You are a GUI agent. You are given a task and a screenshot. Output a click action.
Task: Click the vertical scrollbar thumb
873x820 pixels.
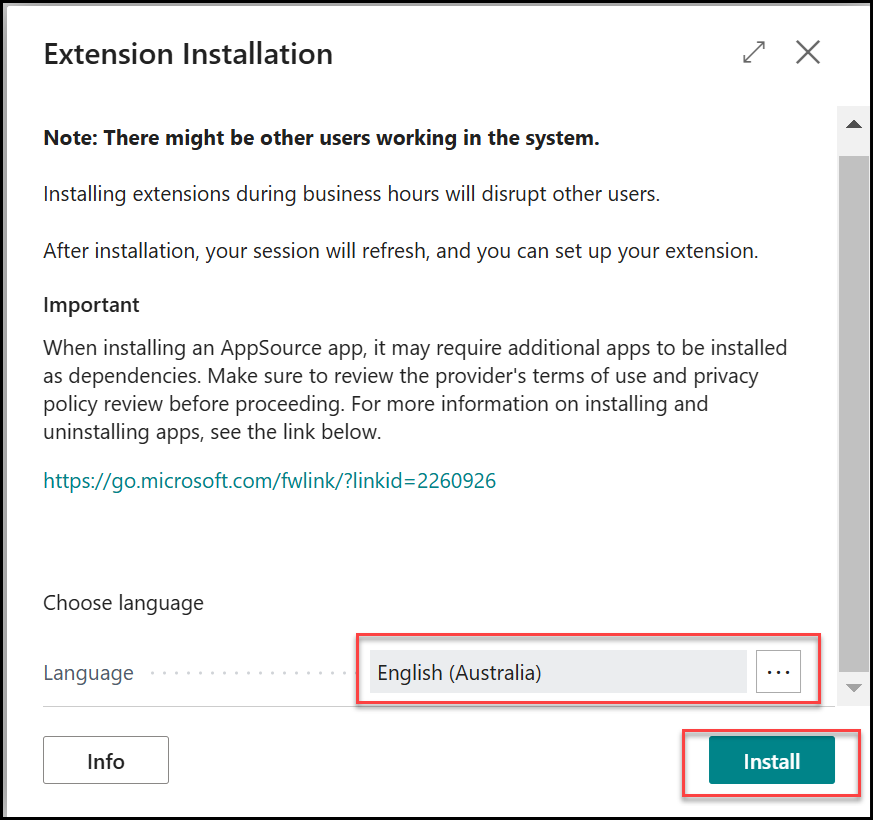point(854,400)
